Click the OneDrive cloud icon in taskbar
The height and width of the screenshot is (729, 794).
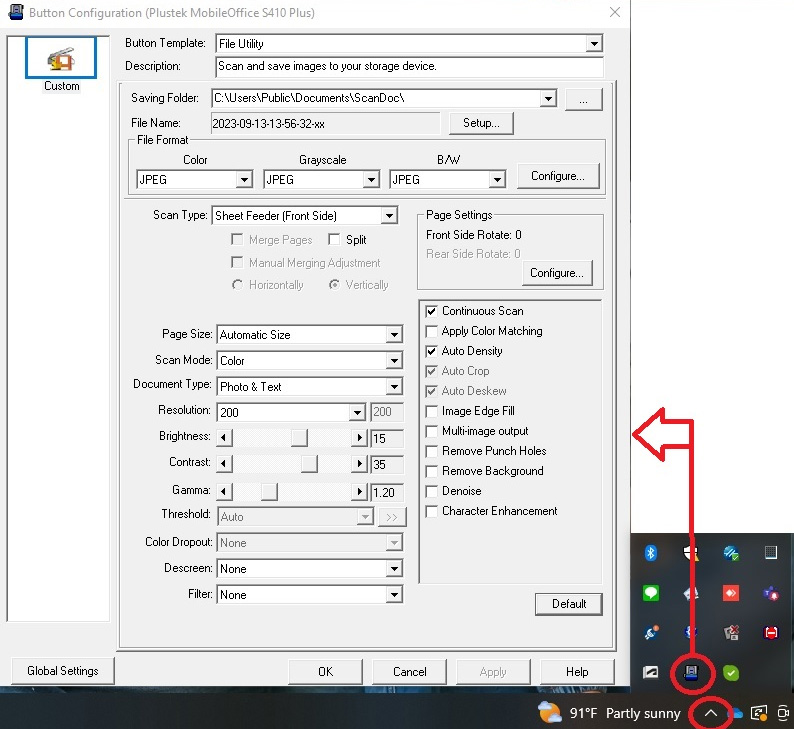[x=736, y=713]
